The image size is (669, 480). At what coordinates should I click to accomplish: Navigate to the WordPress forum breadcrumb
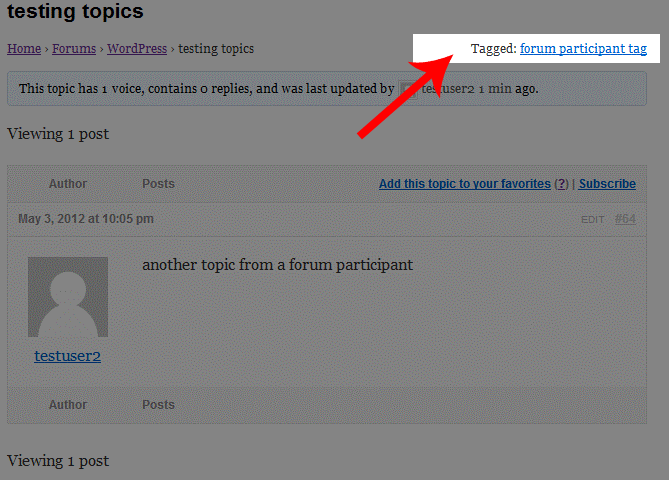pyautogui.click(x=137, y=48)
